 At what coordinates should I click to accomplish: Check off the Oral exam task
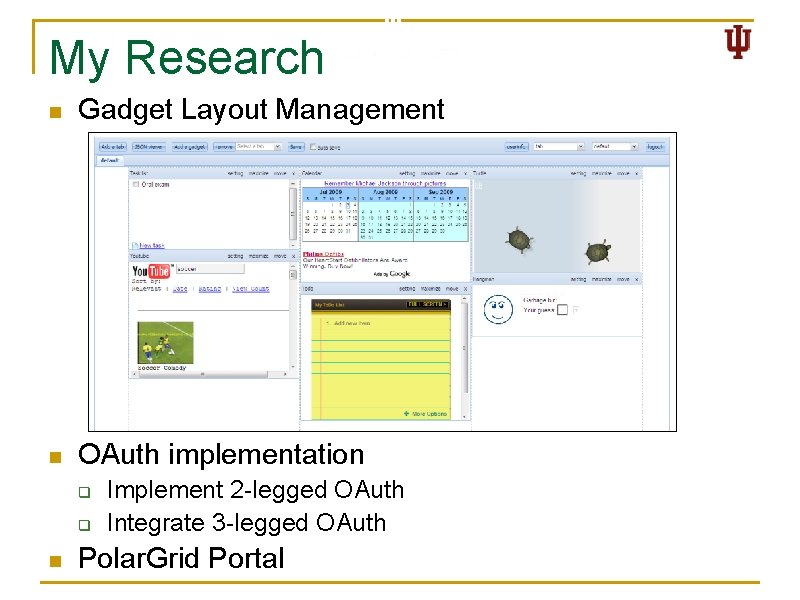[136, 183]
